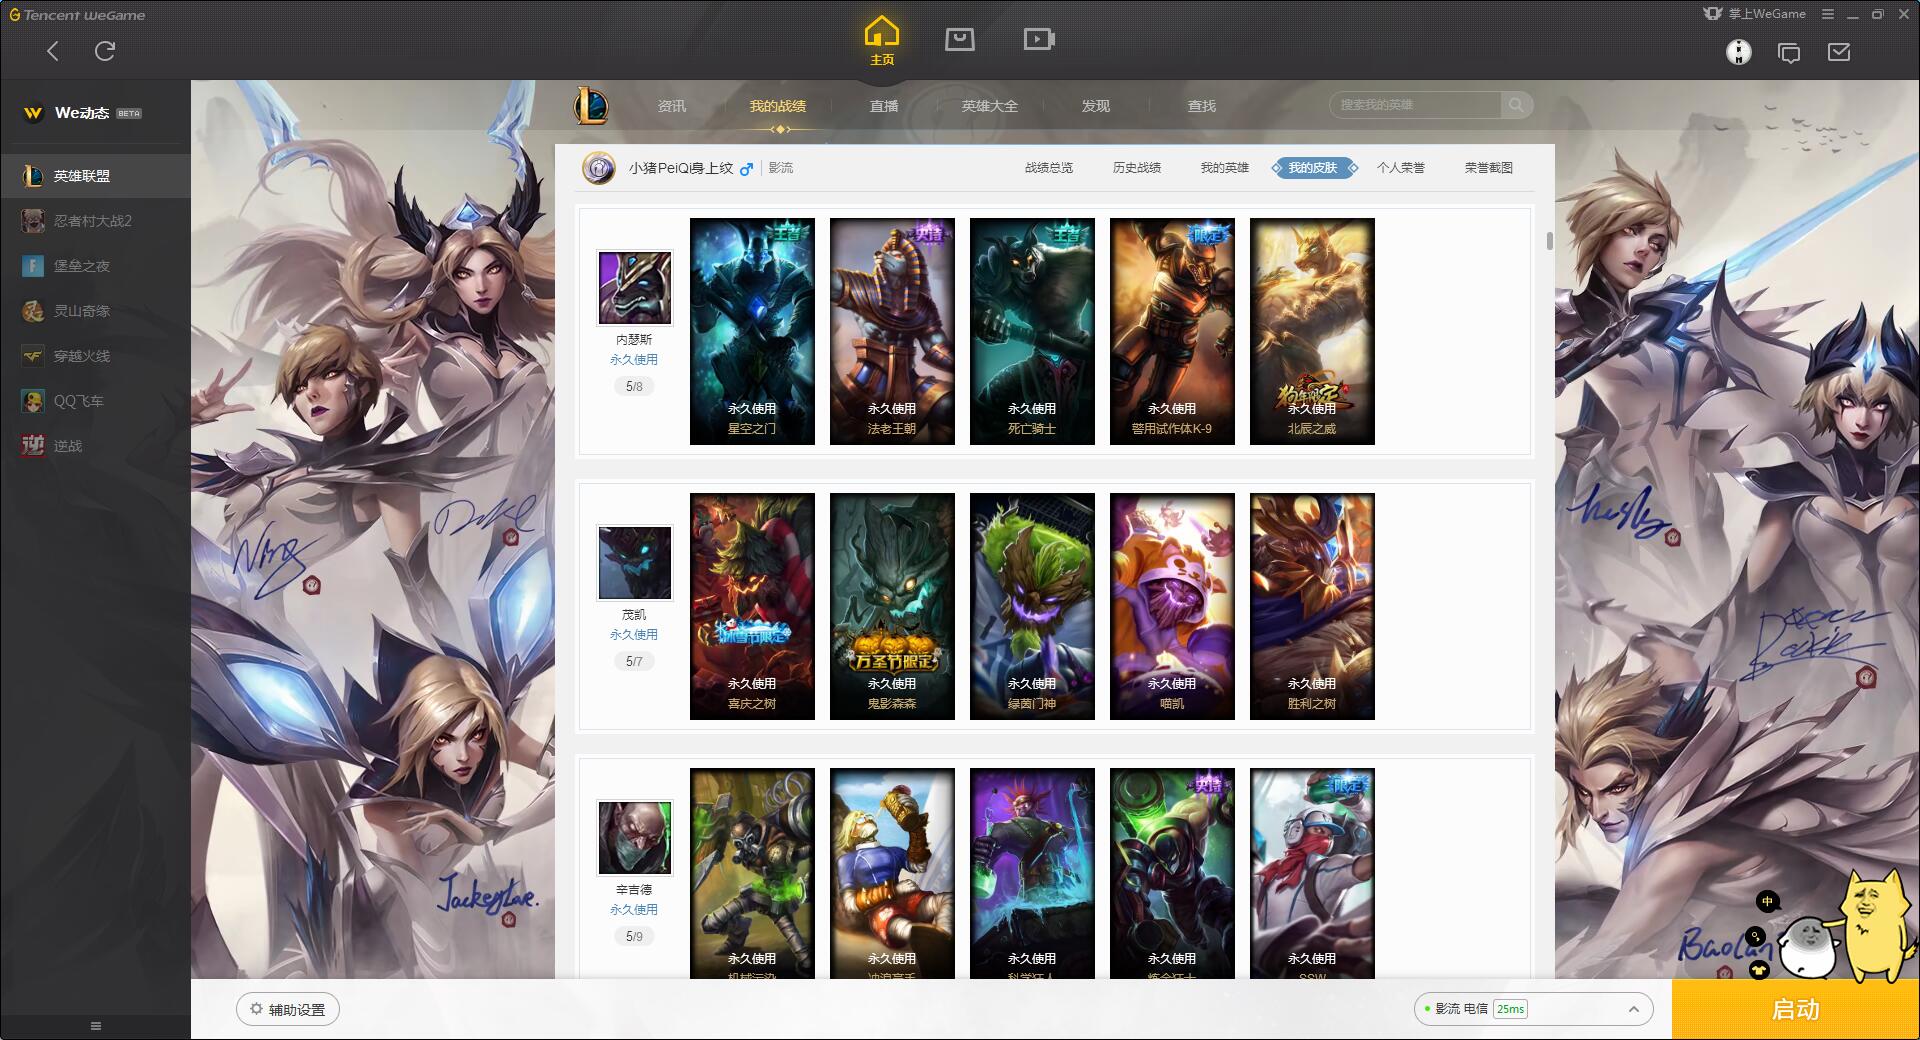Screen dimensions: 1920x1040
Task: Click the 辛吉德 champion portrait
Action: coord(634,838)
